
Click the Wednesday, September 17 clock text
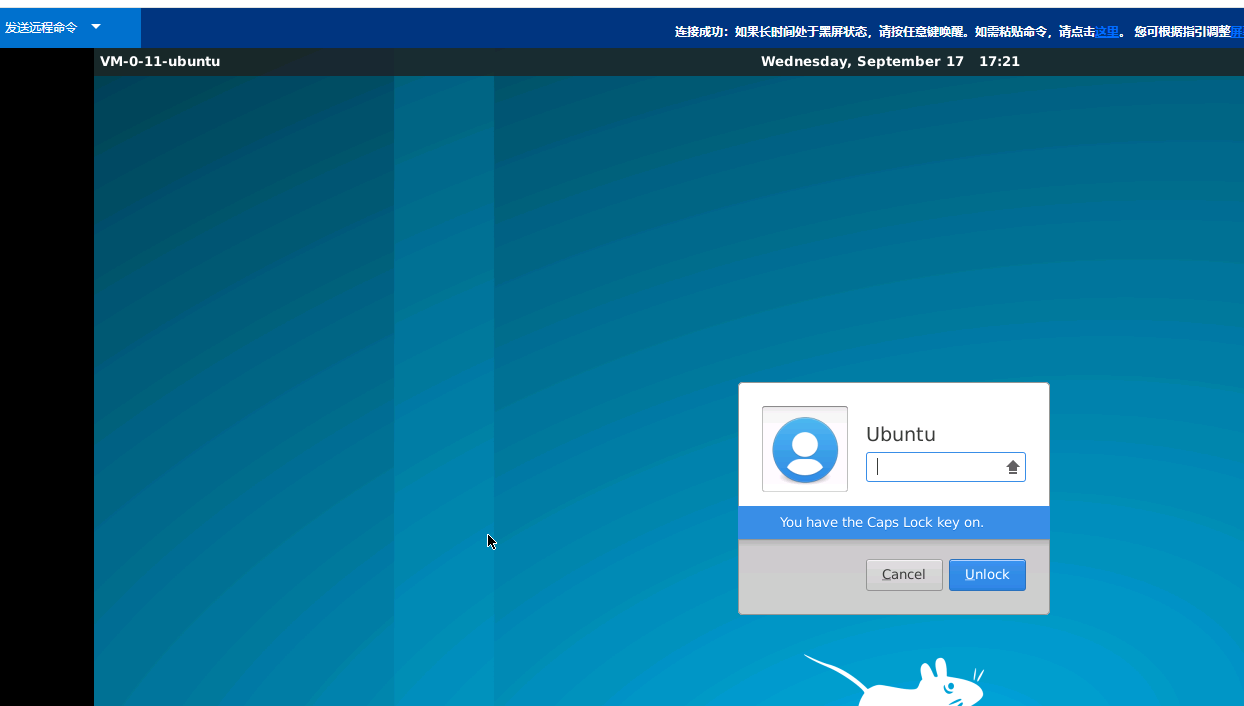coord(890,61)
